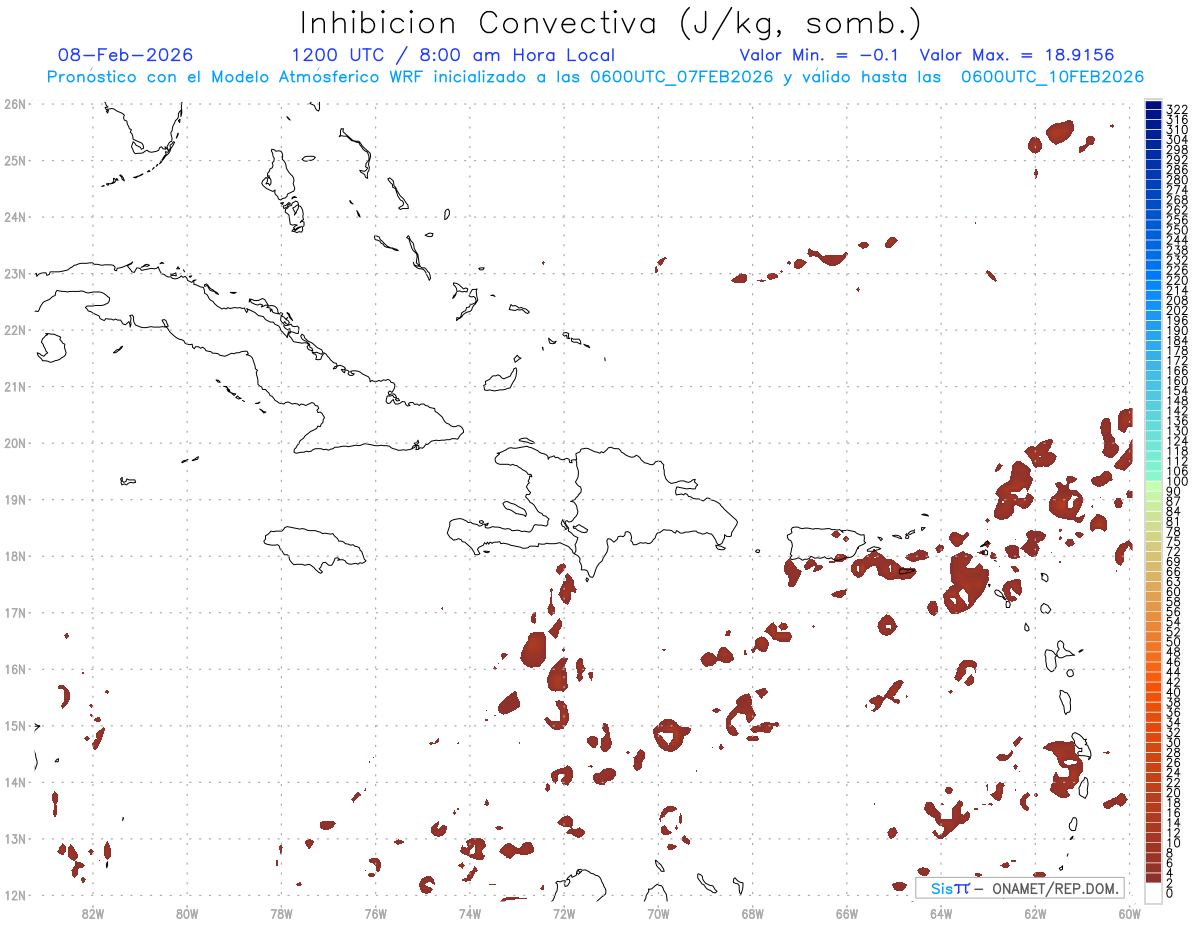Click the title 'Inhibicion Convectiva (J/kg, somb.)'

pos(611,24)
